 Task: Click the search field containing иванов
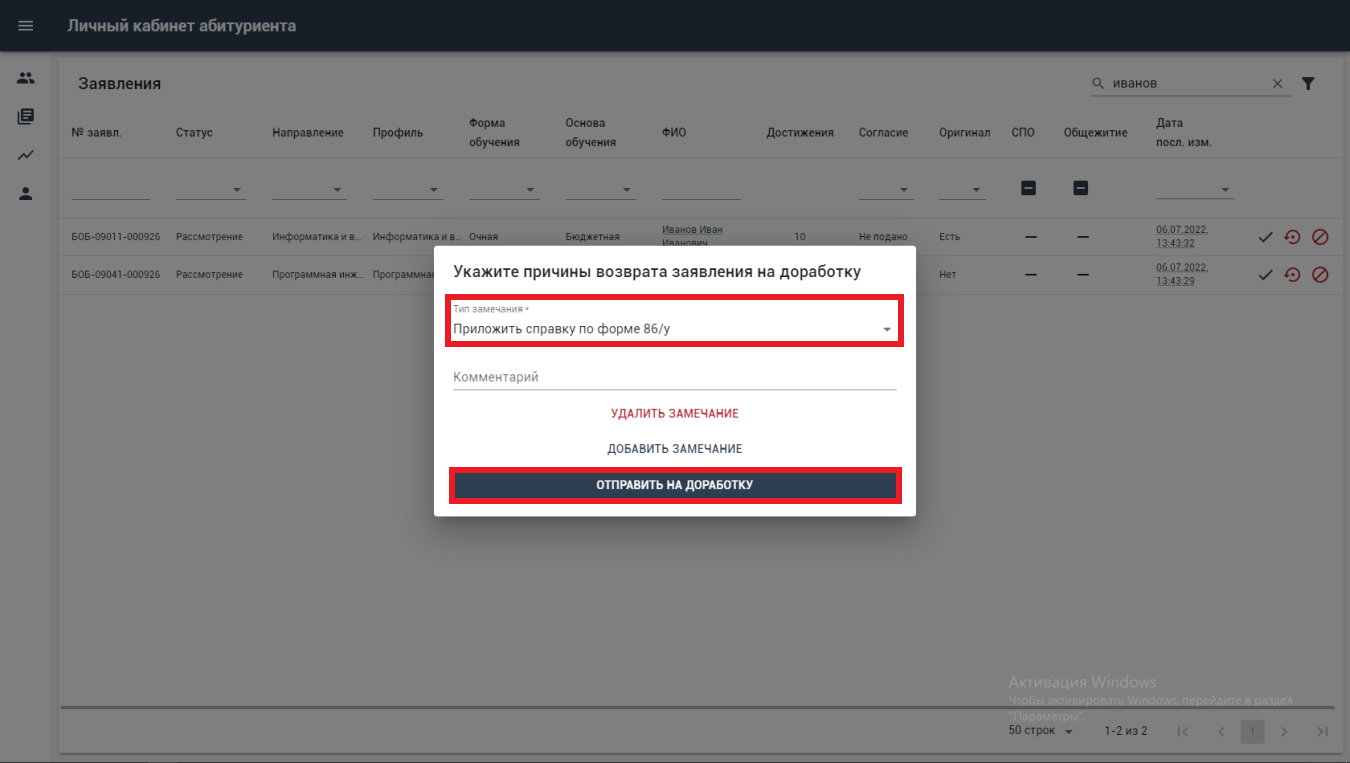tap(1188, 84)
